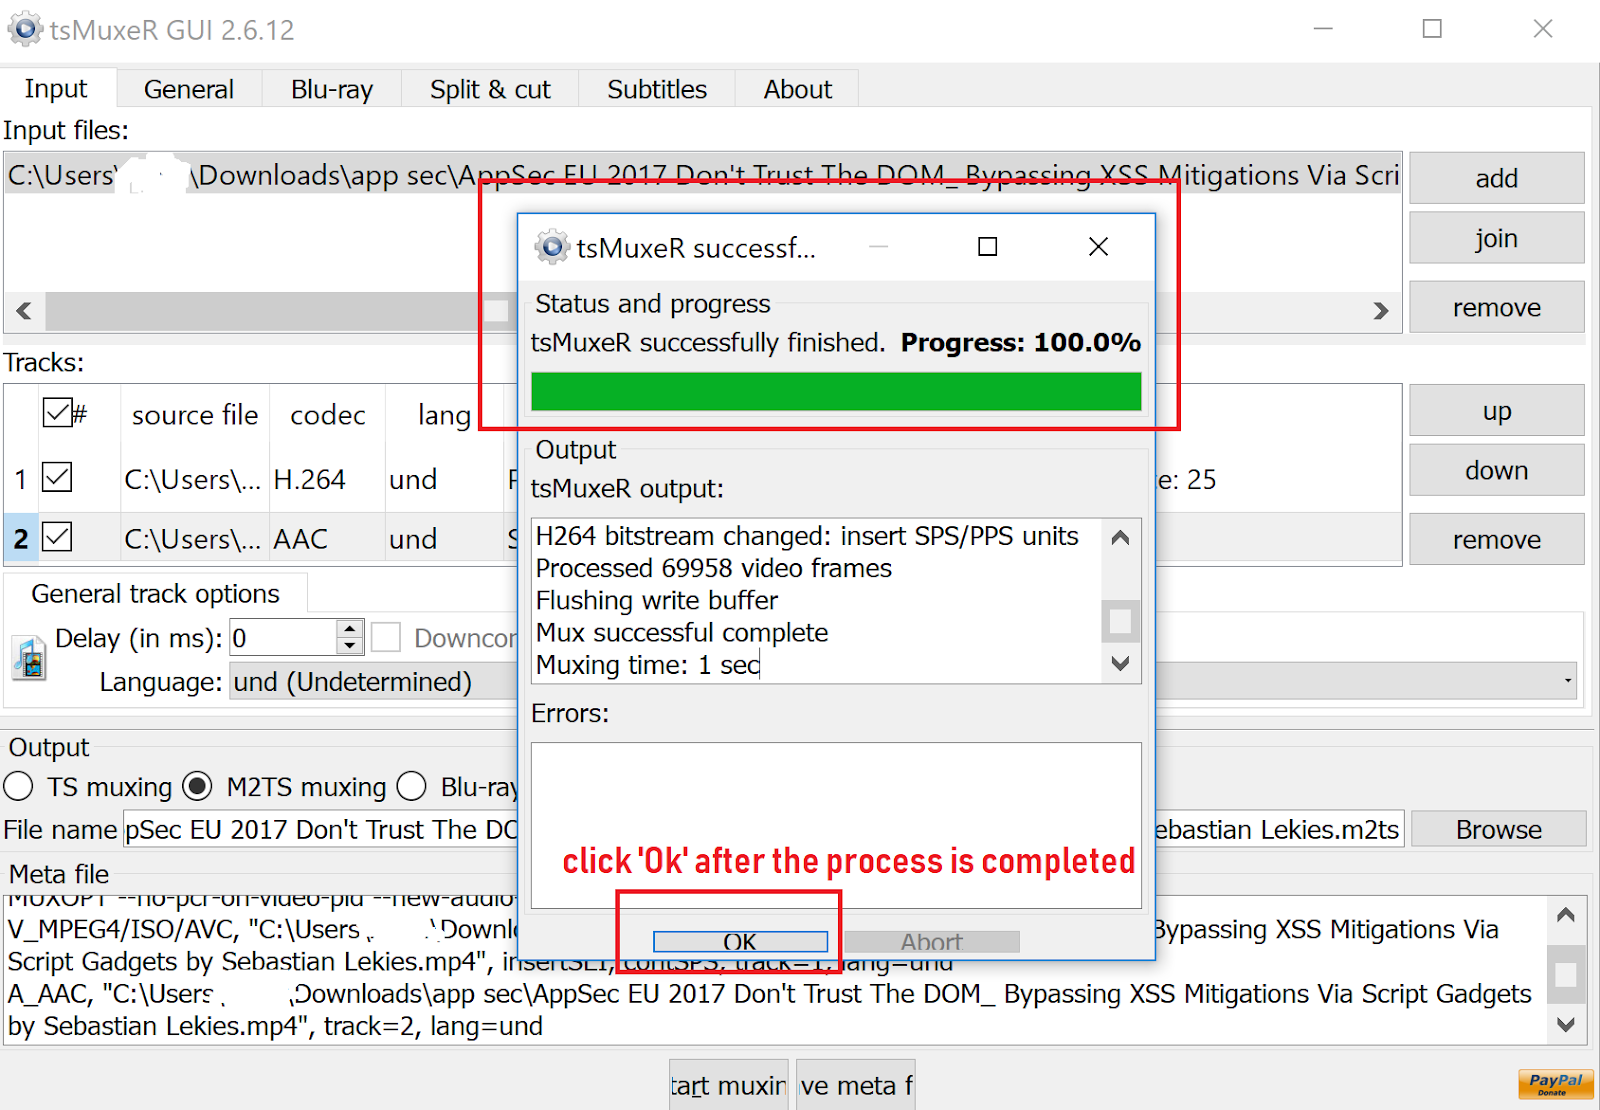Show the About tab
The height and width of the screenshot is (1110, 1600).
click(798, 89)
